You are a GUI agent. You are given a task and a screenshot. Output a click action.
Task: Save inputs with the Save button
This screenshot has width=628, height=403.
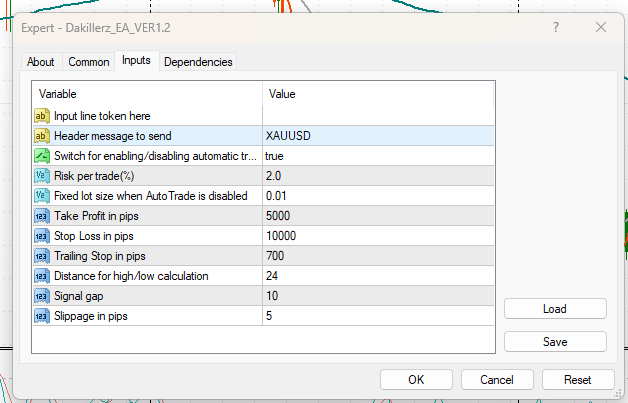pos(555,342)
